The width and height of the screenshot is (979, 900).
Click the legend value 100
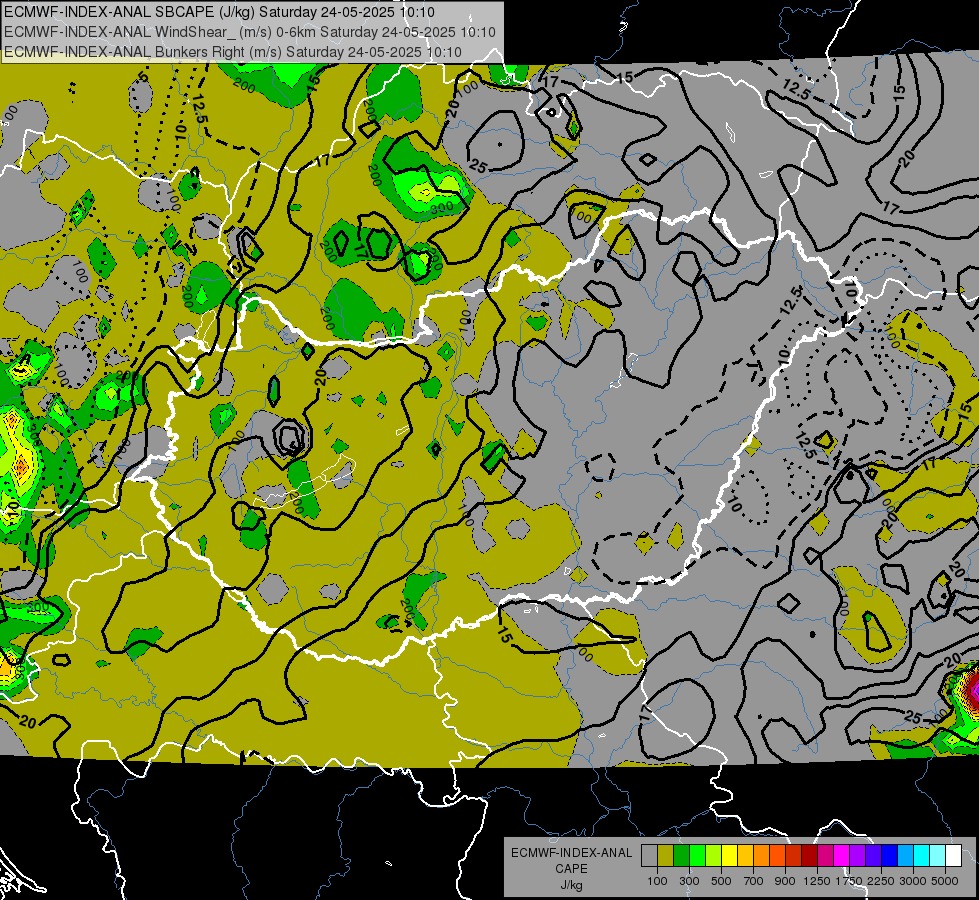(657, 881)
